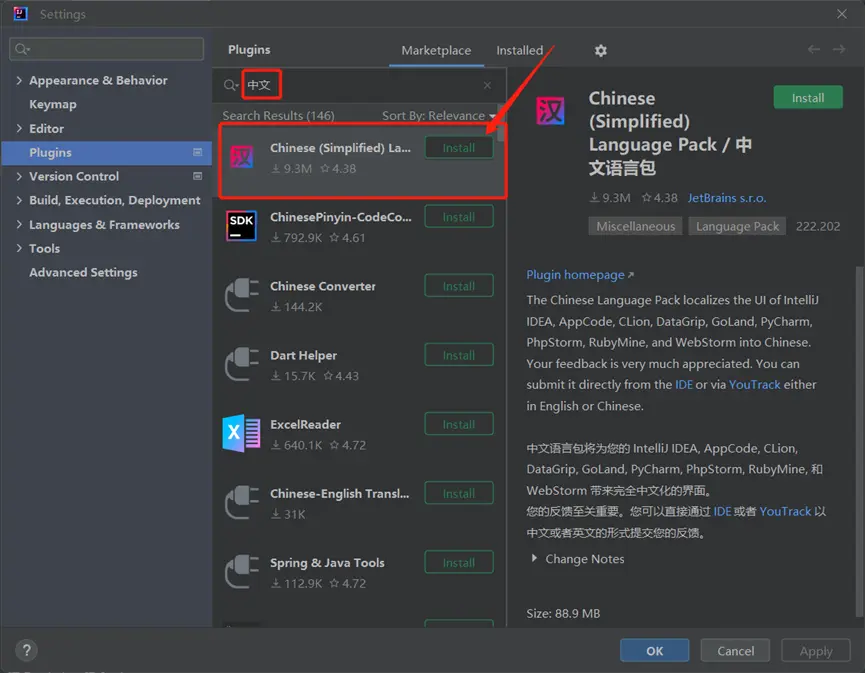865x673 pixels.
Task: Expand the Change Notes disclosure triangle
Action: pos(534,558)
